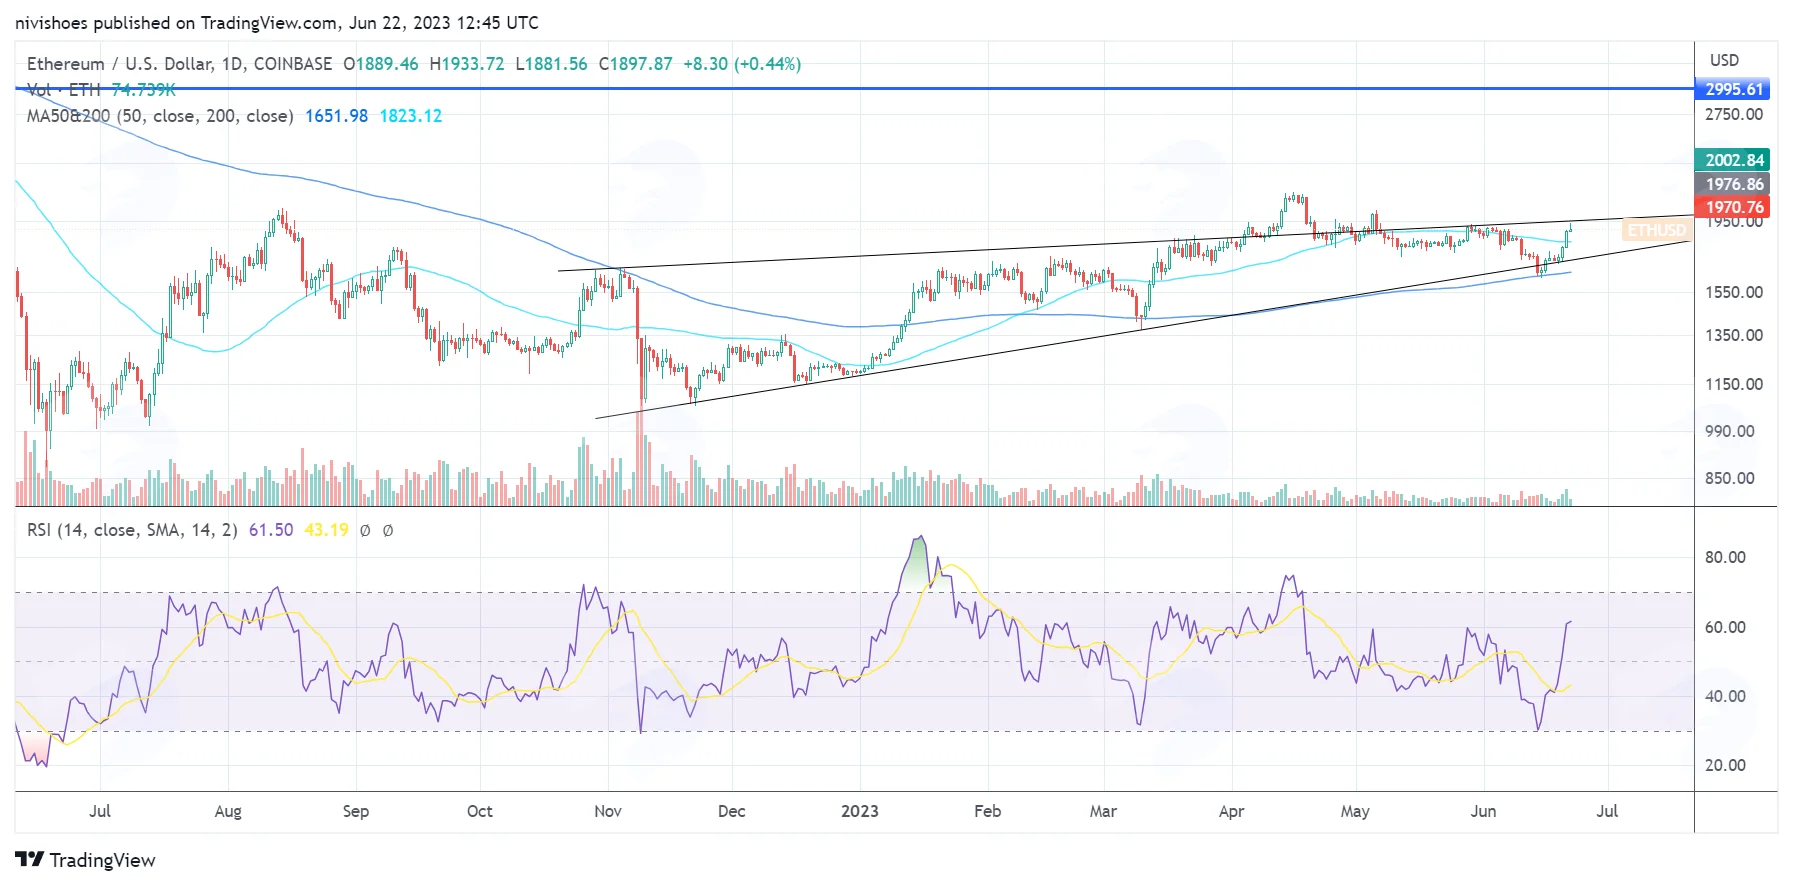Select the MA50&200 indicator legend
The height and width of the screenshot is (886, 1793).
(x=160, y=116)
